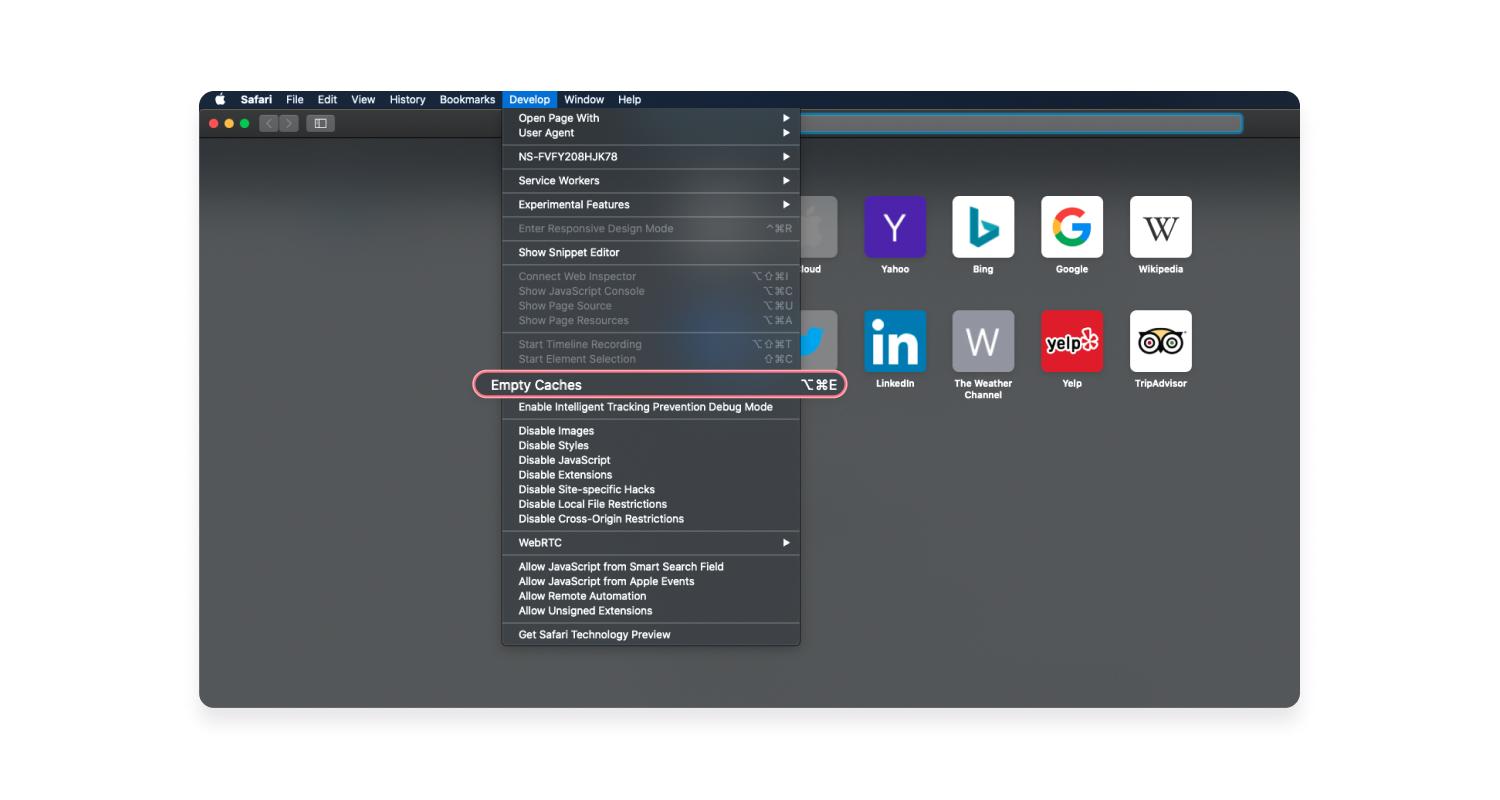Click the Wikipedia label text
This screenshot has width=1500, height=800.
point(1161,269)
